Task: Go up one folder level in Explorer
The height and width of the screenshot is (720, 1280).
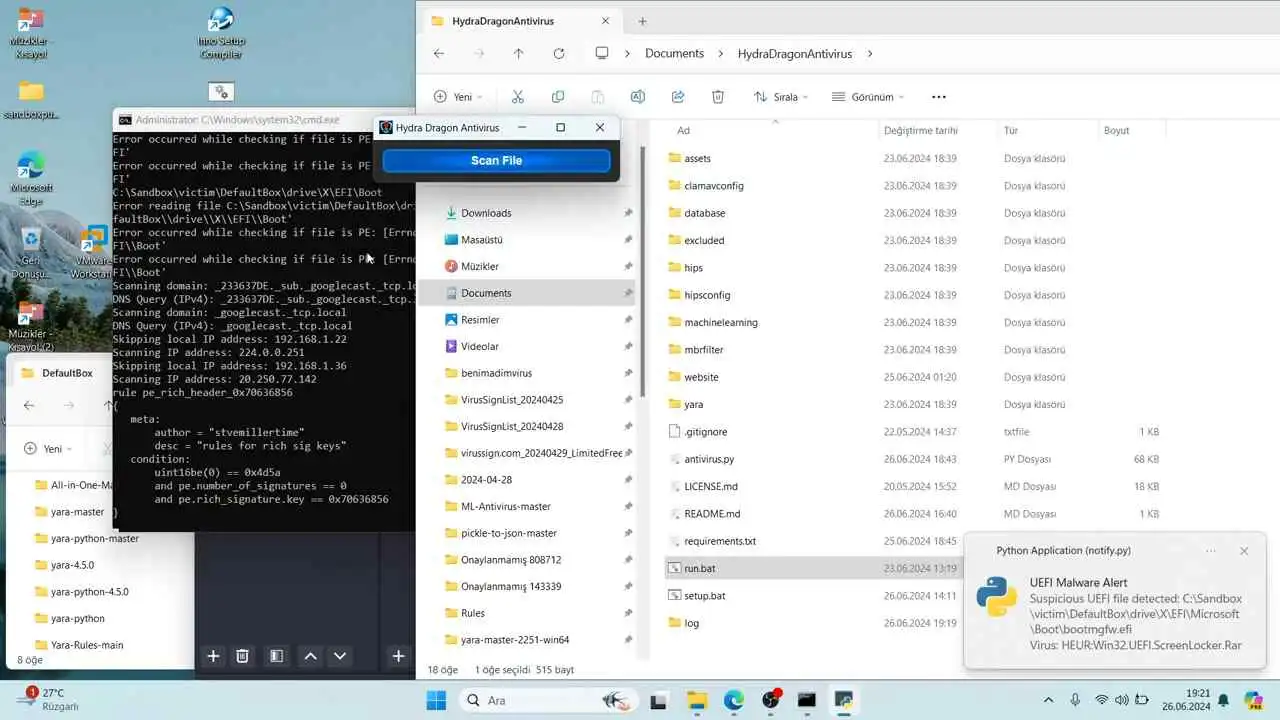Action: 518,53
